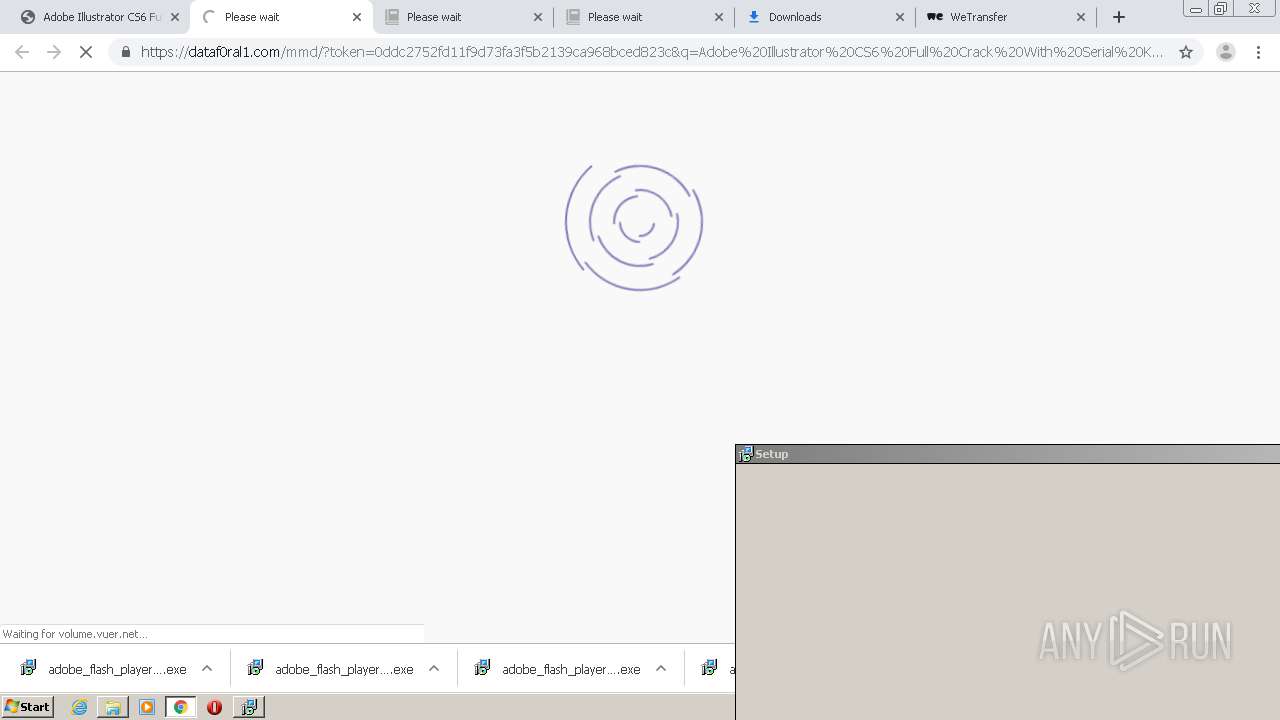Expand options for second flash player download
The width and height of the screenshot is (1280, 720).
[x=434, y=669]
